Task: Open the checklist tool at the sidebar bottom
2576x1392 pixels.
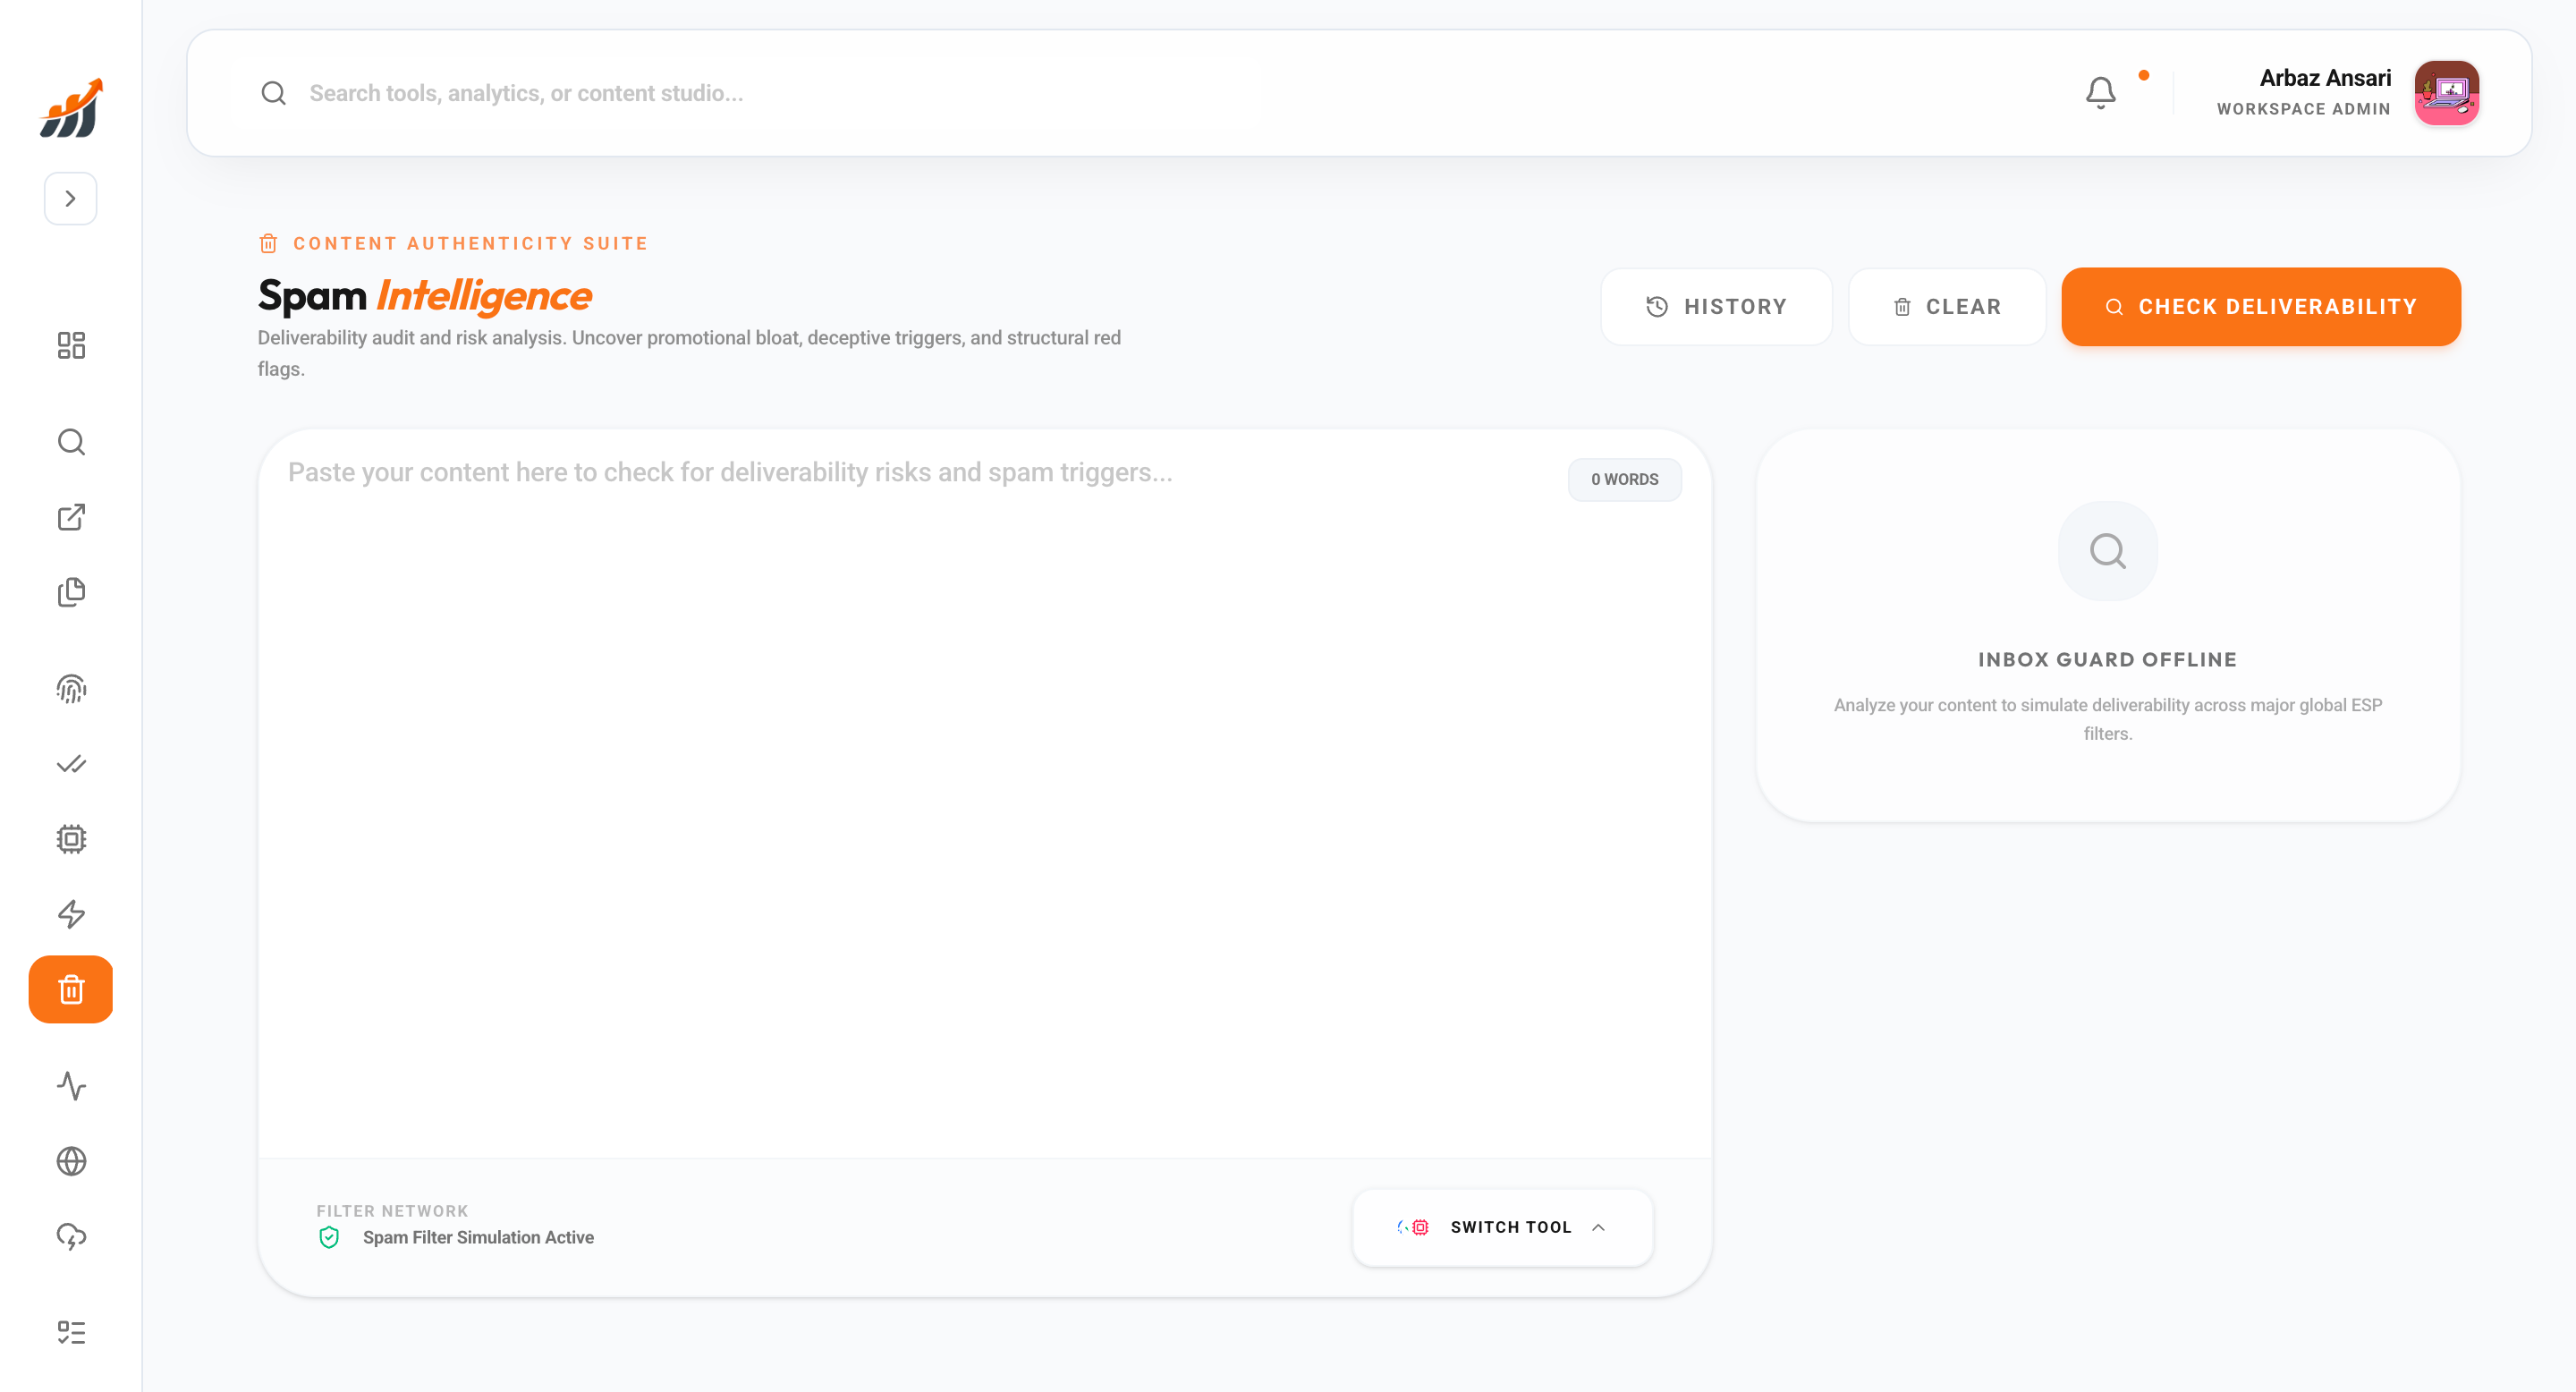Action: click(71, 1332)
